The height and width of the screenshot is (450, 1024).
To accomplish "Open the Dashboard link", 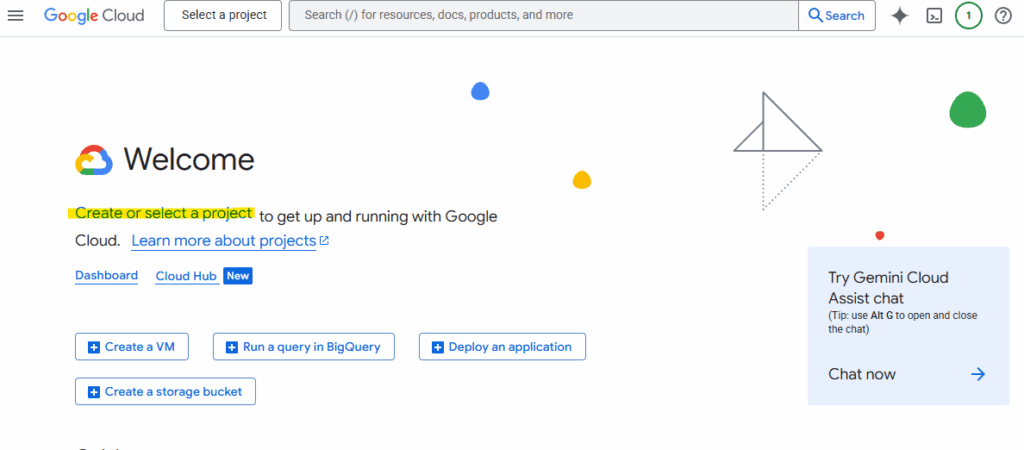I will [x=106, y=276].
